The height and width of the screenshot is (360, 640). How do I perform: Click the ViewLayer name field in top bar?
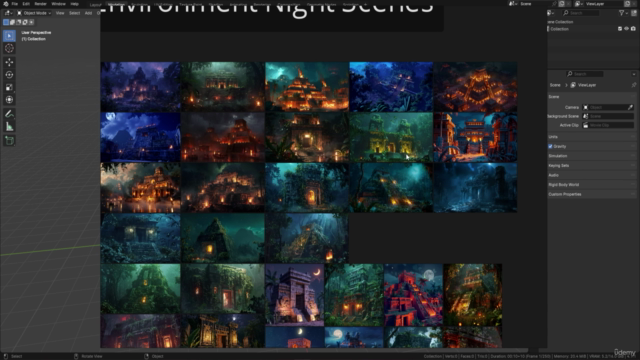pos(603,4)
